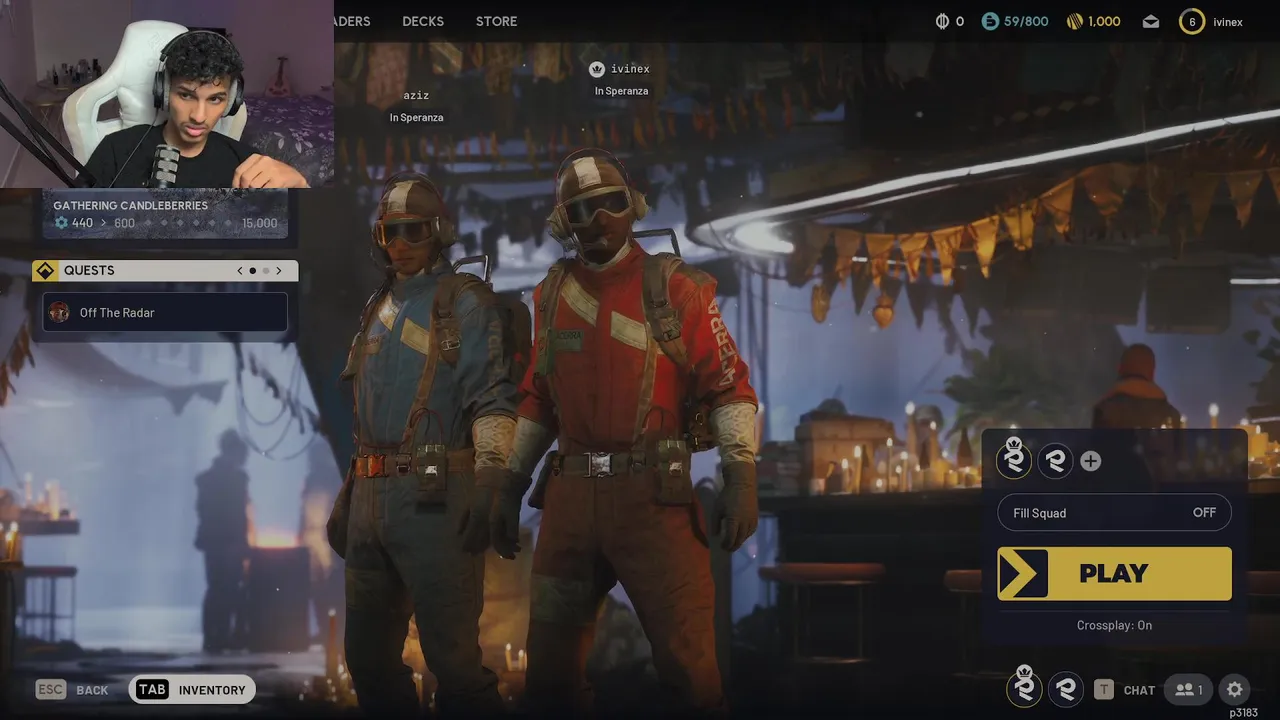Add a squad member with plus icon
This screenshot has height=720, width=1280.
[x=1090, y=461]
